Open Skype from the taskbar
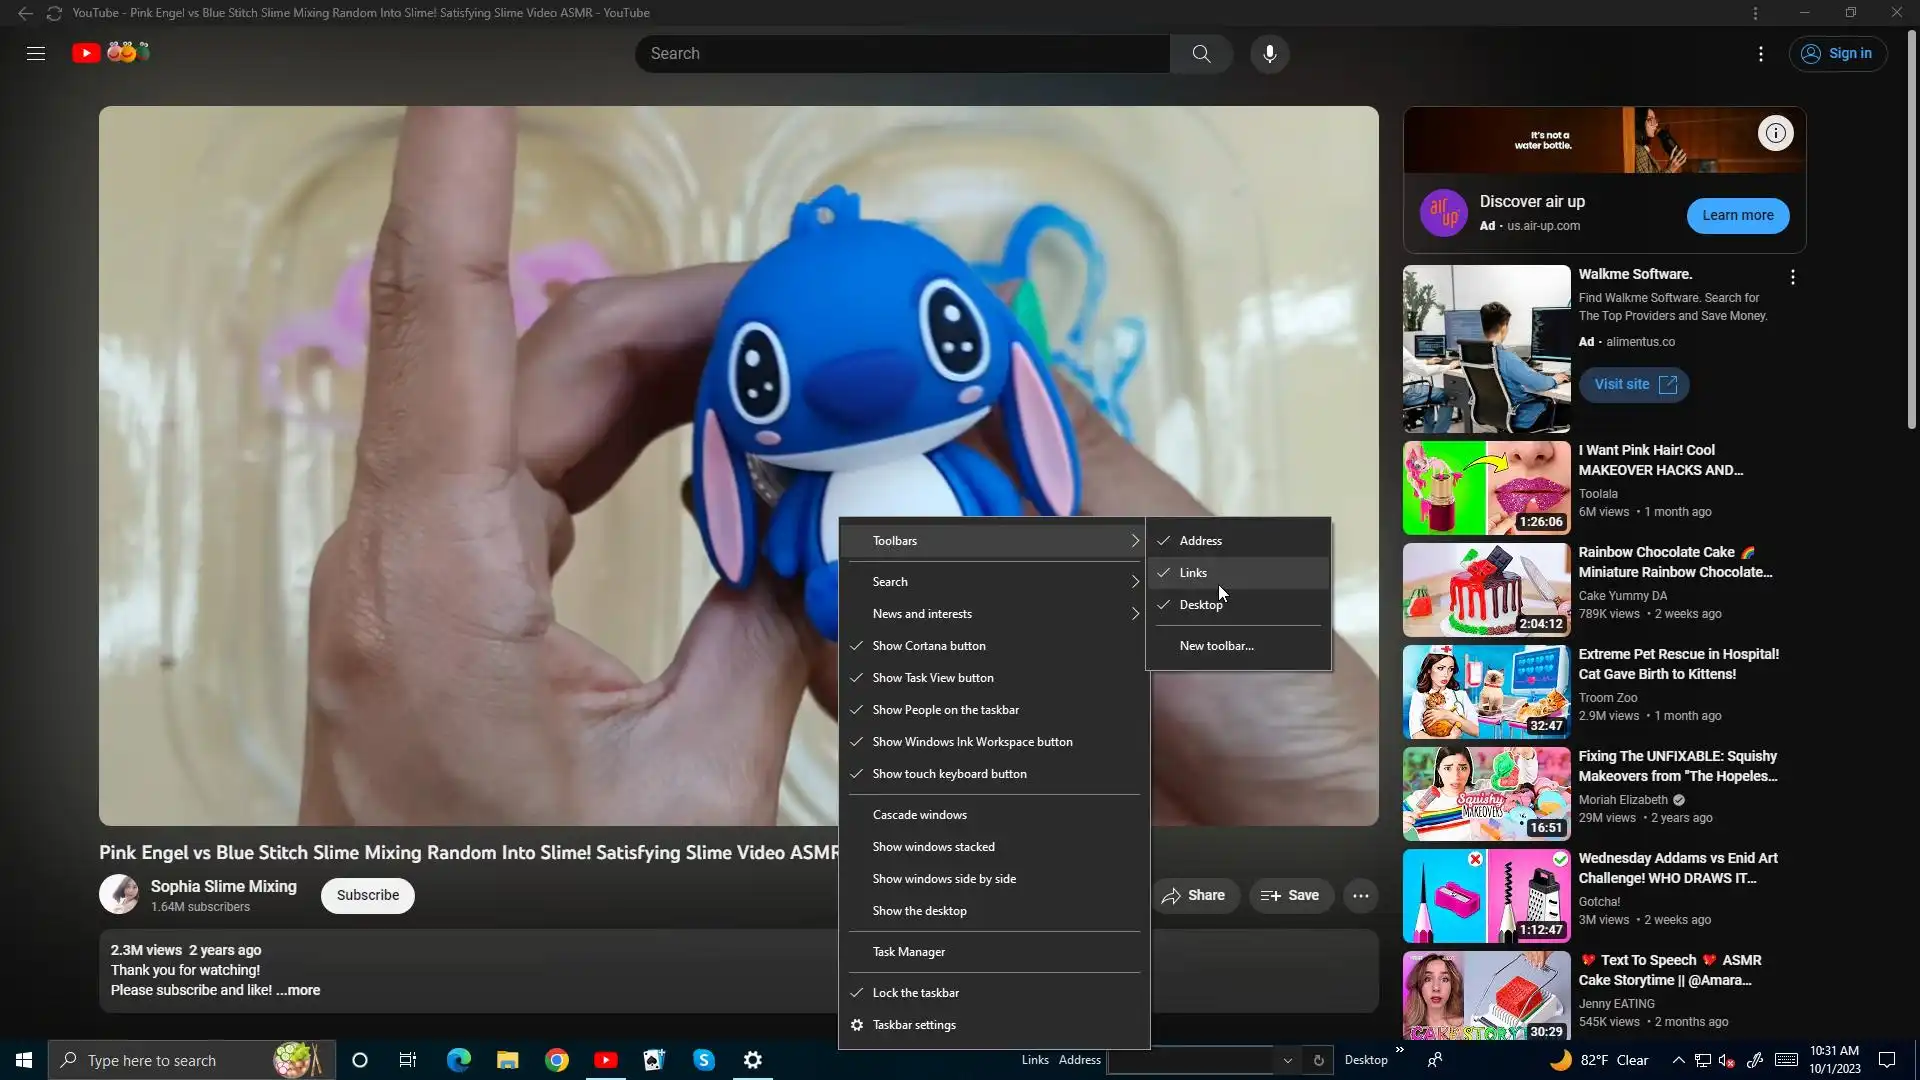 [704, 1060]
